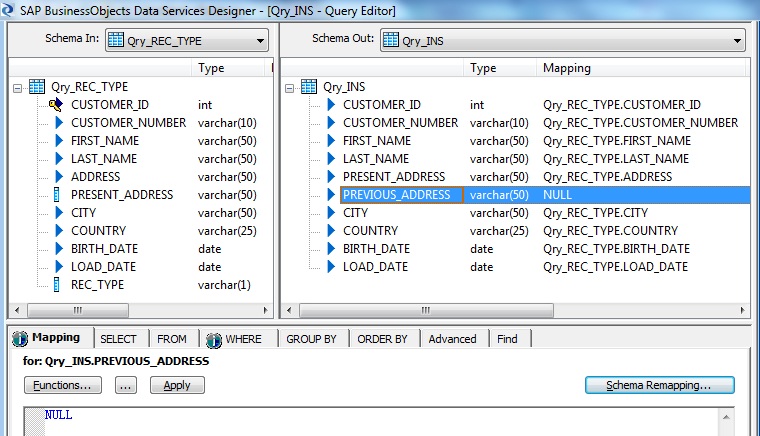Click the varchar(1) type of REC_TYPE
This screenshot has height=436, width=760.
pyautogui.click(x=224, y=285)
